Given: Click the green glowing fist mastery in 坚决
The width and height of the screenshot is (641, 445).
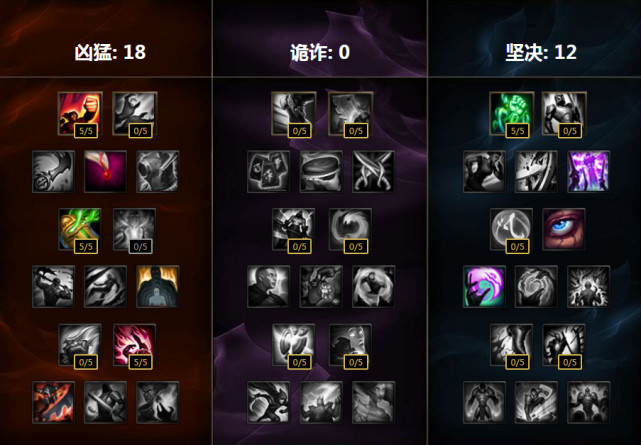Looking at the screenshot, I should tap(511, 114).
